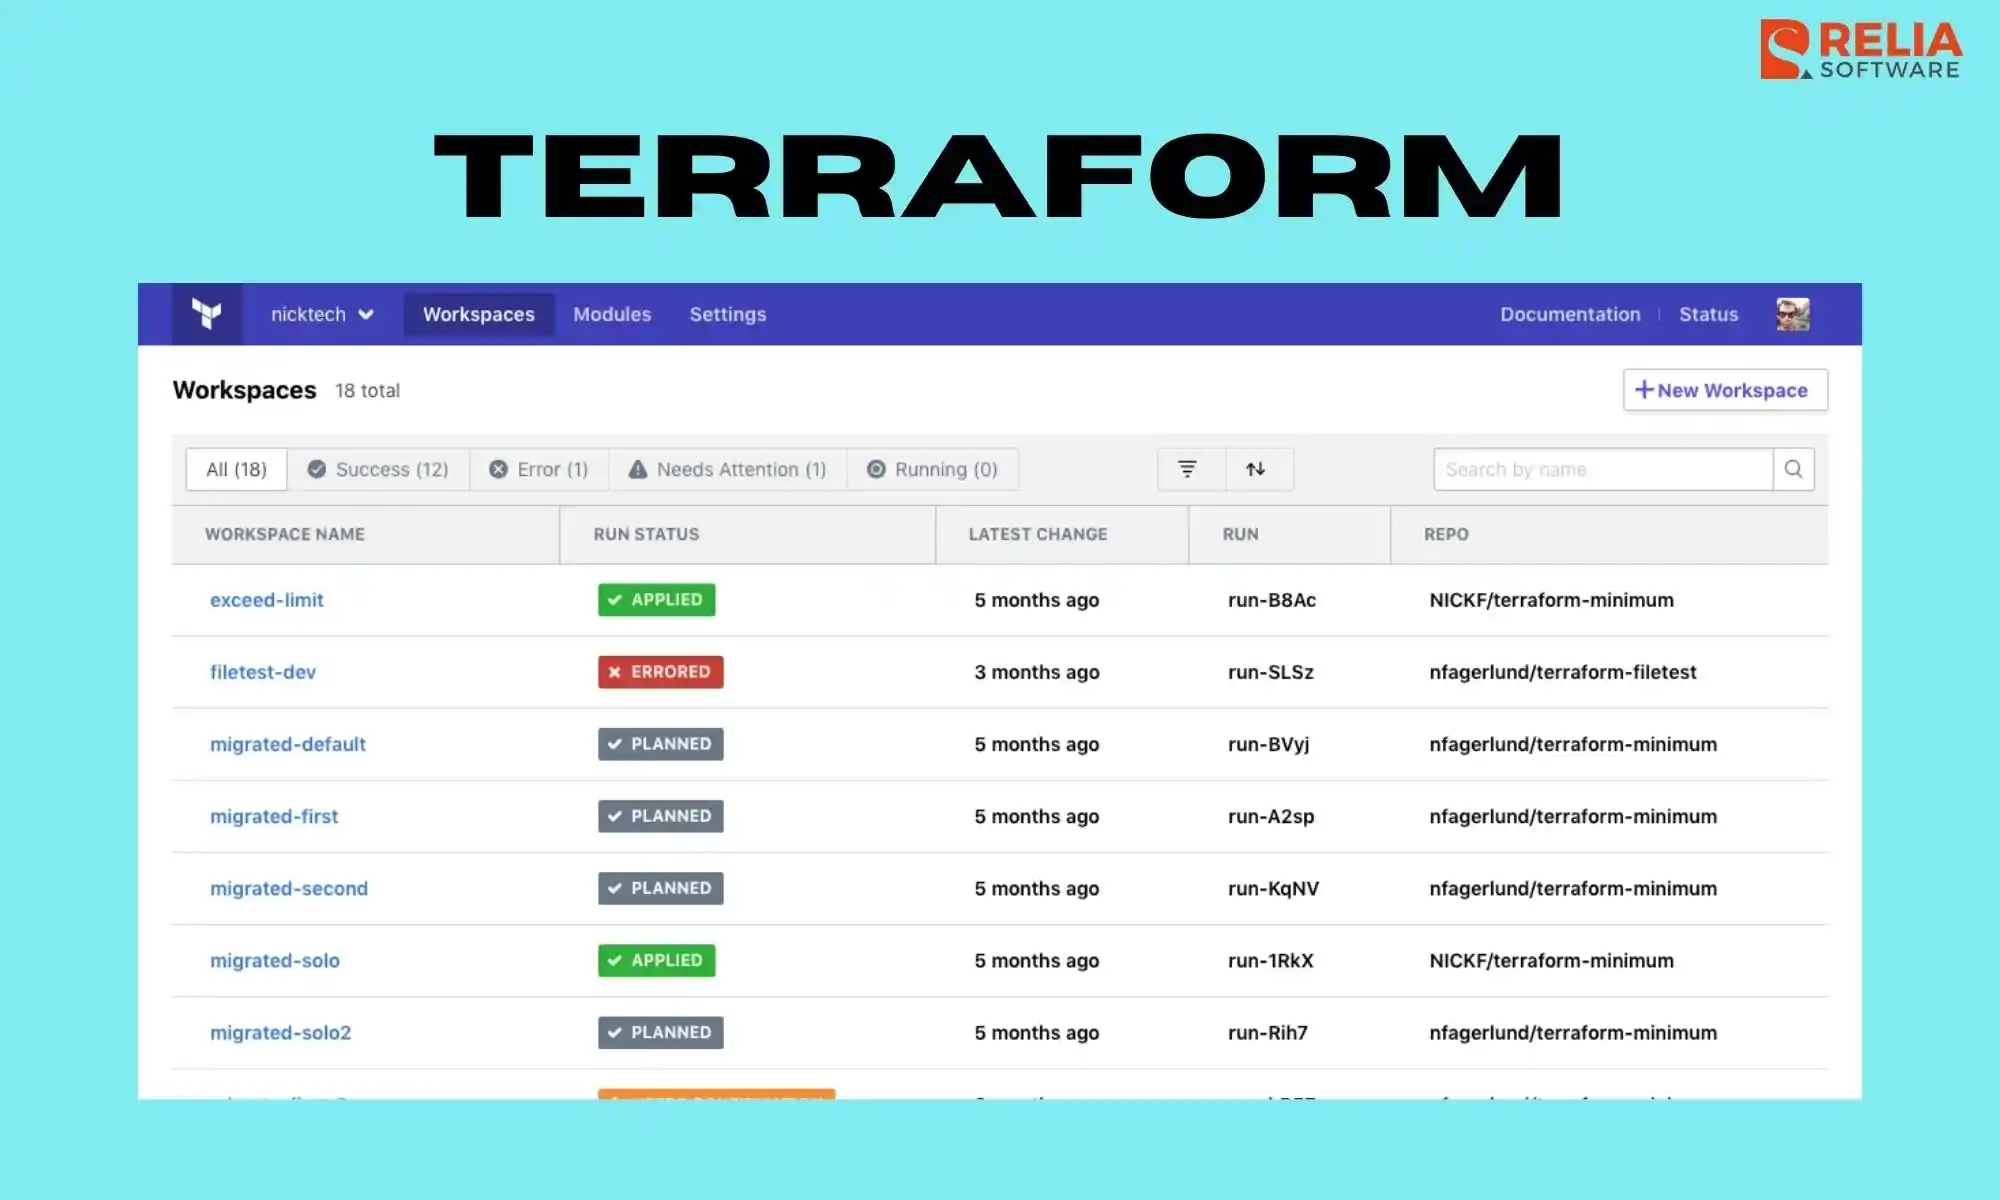Viewport: 2000px width, 1200px height.
Task: Click the APPLIED badge for exceed-limit
Action: coord(657,600)
